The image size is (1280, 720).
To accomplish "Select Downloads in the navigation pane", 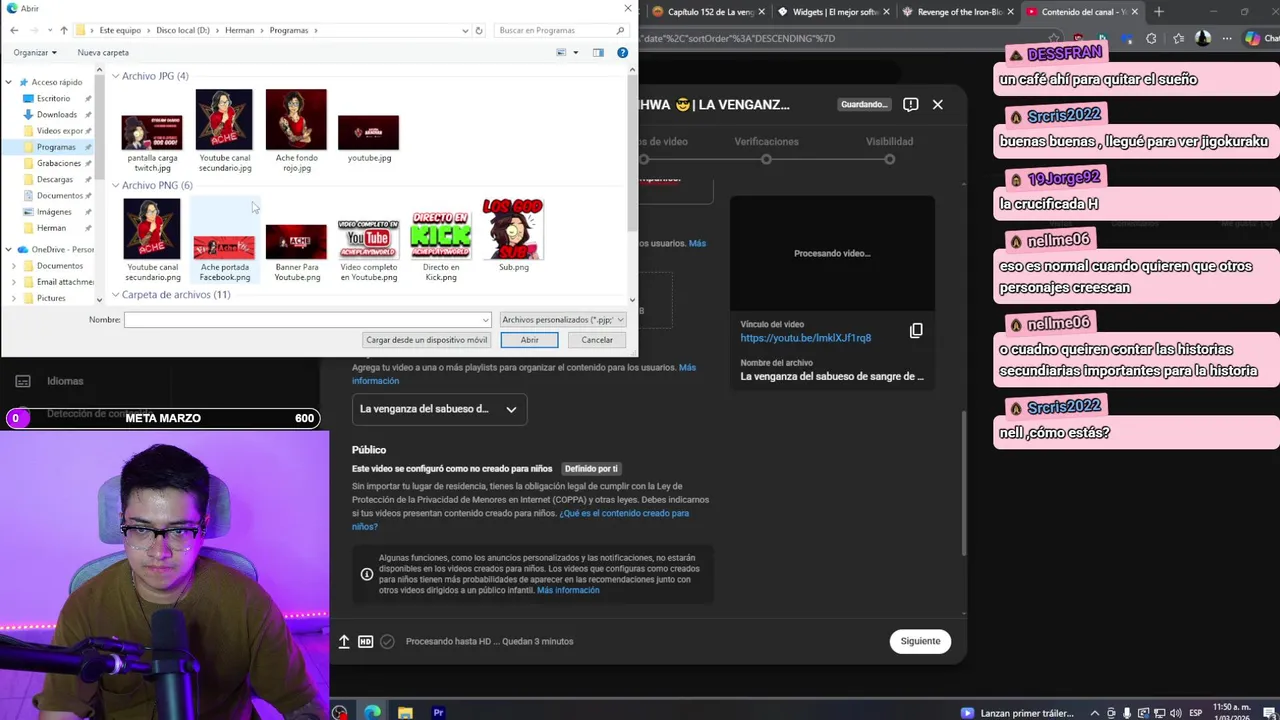I will pos(56,115).
